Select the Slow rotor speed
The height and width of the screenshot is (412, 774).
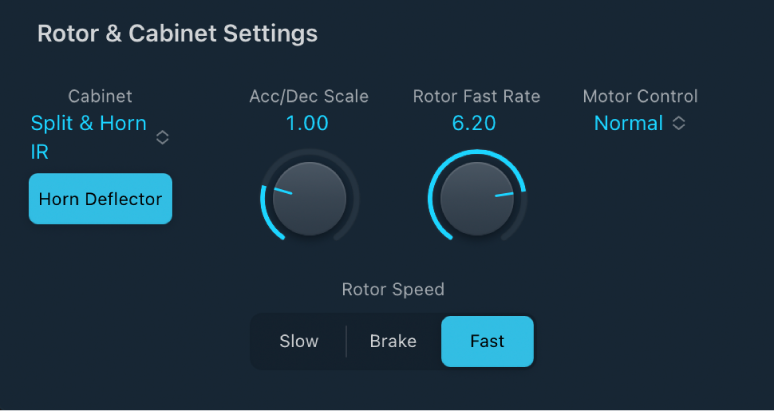299,341
